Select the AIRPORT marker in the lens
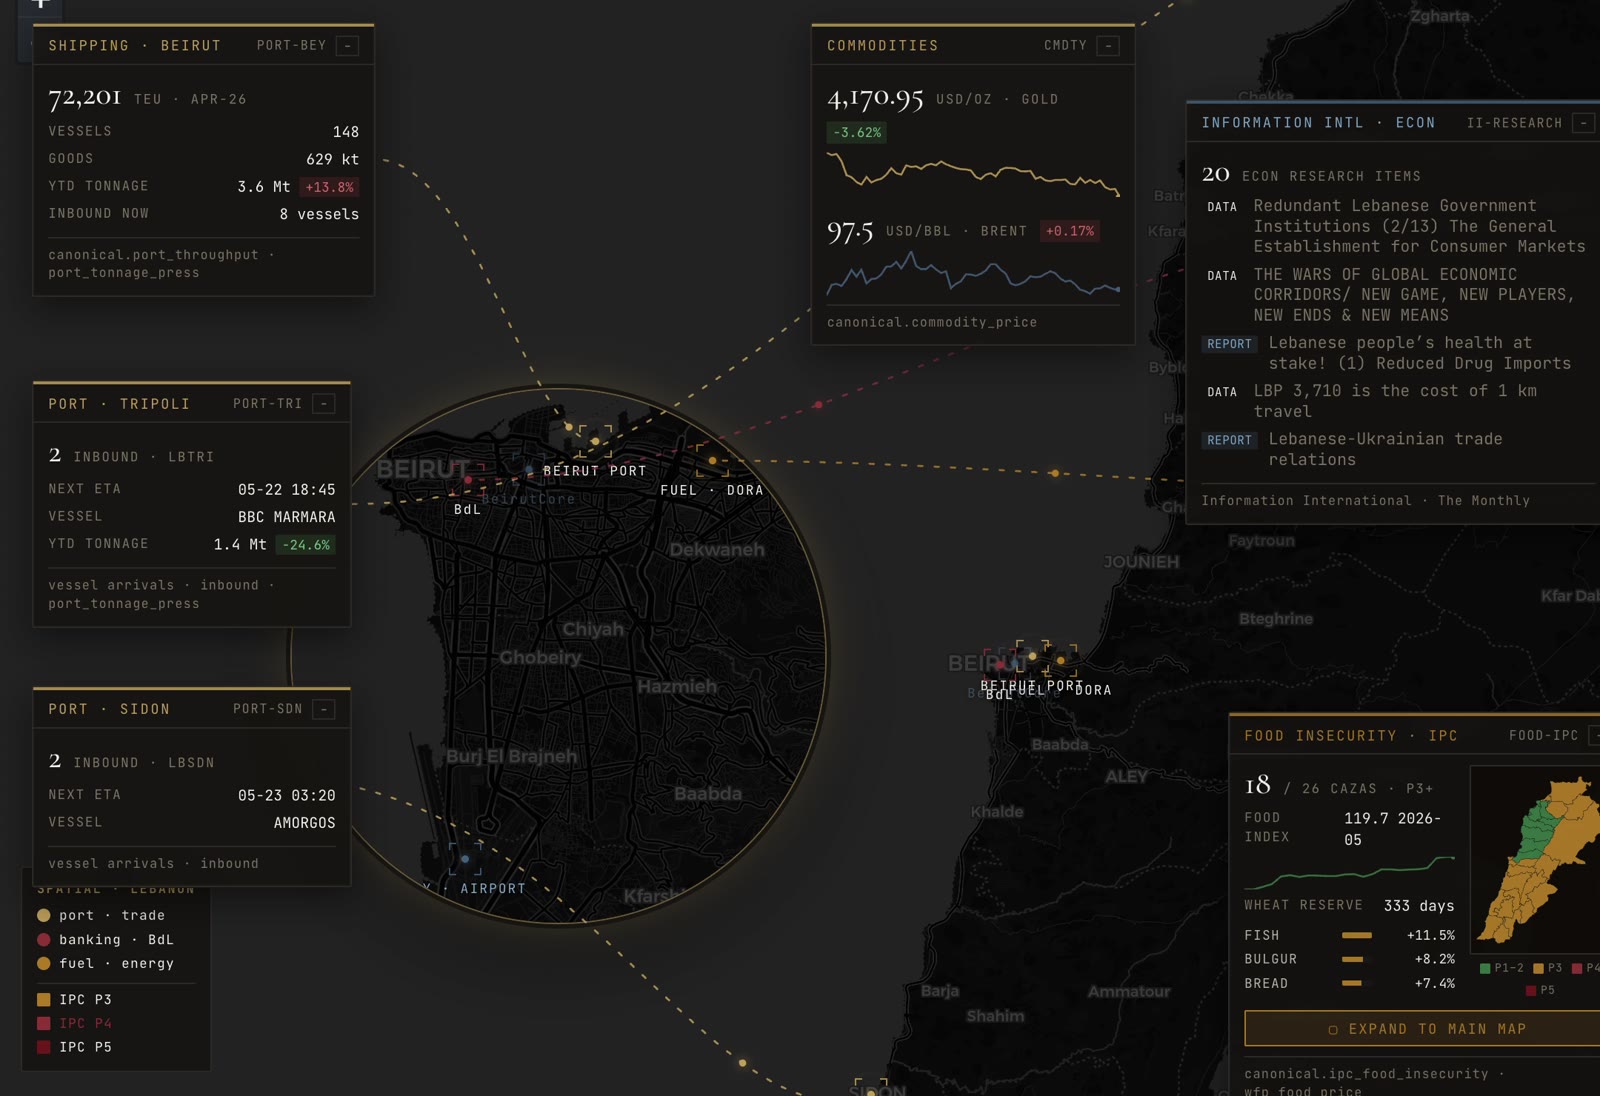 point(465,859)
